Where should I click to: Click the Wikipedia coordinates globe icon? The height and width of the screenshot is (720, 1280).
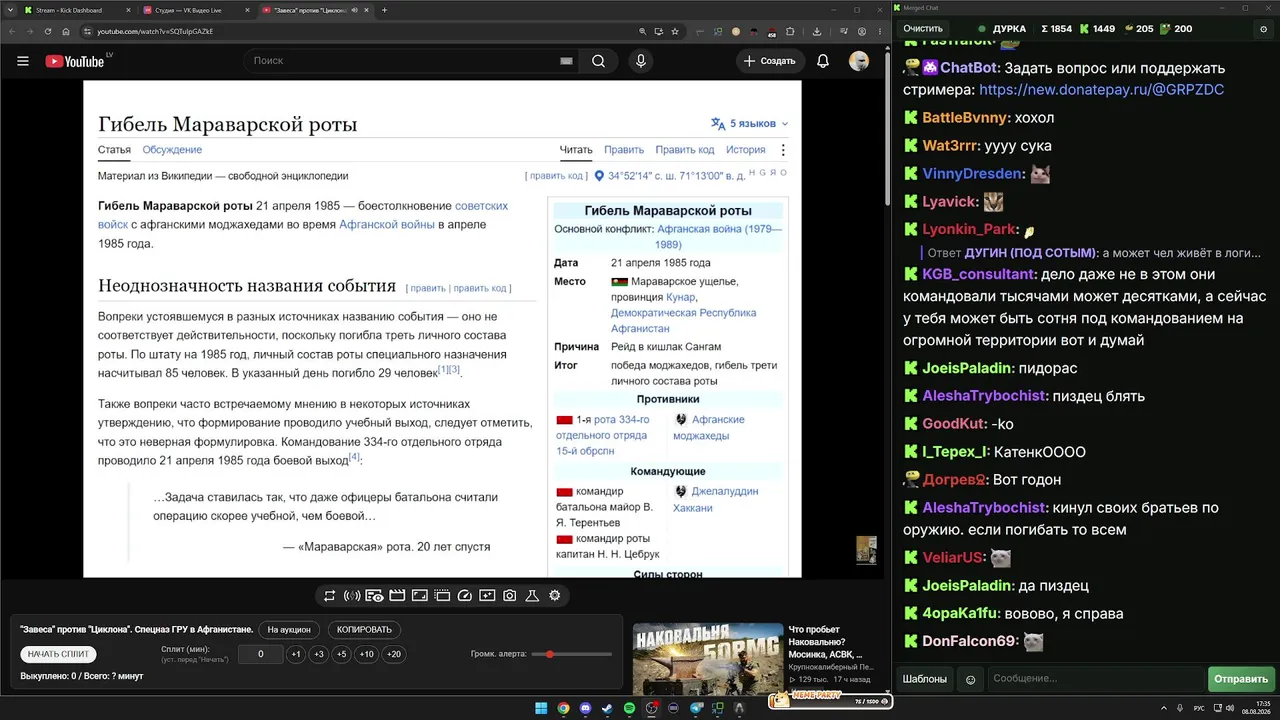click(600, 176)
